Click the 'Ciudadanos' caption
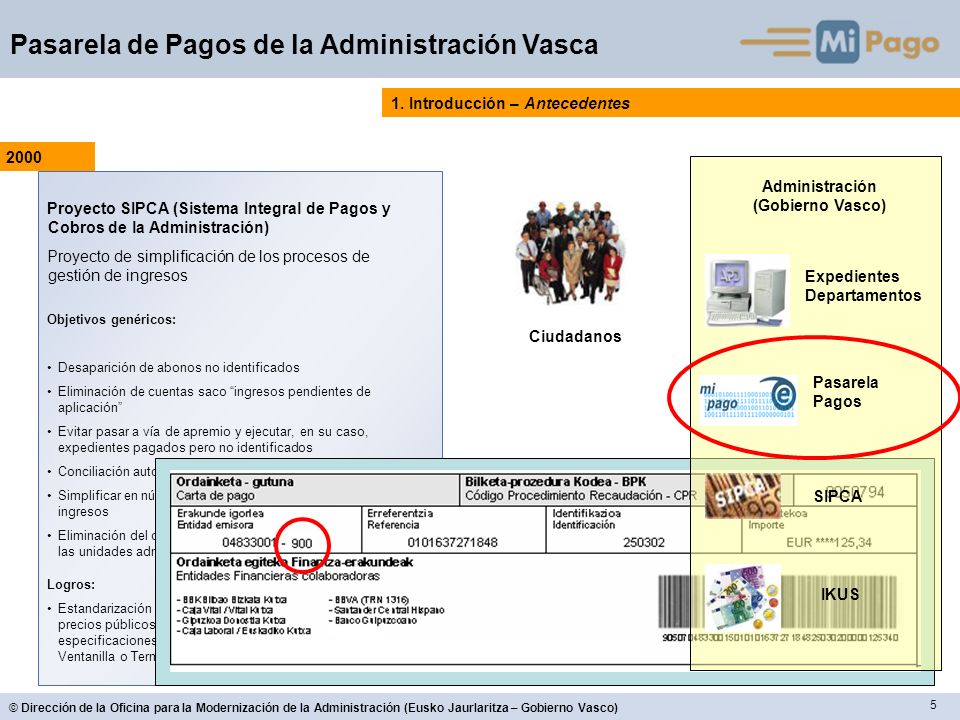This screenshot has width=960, height=720. click(575, 336)
